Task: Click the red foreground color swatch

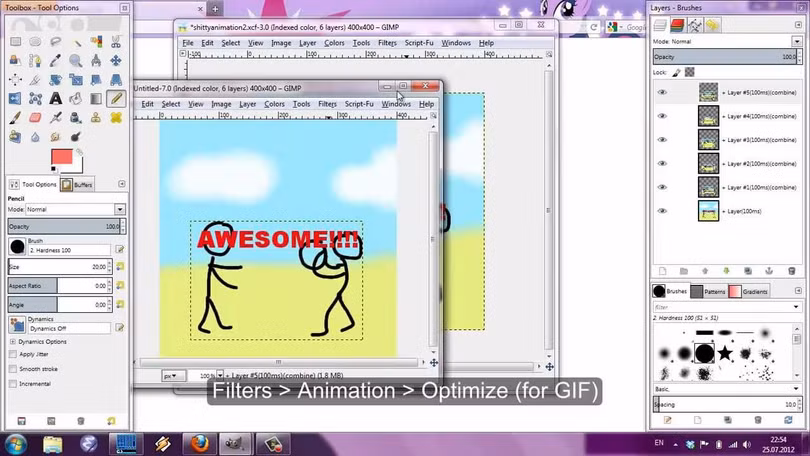Action: (61, 156)
